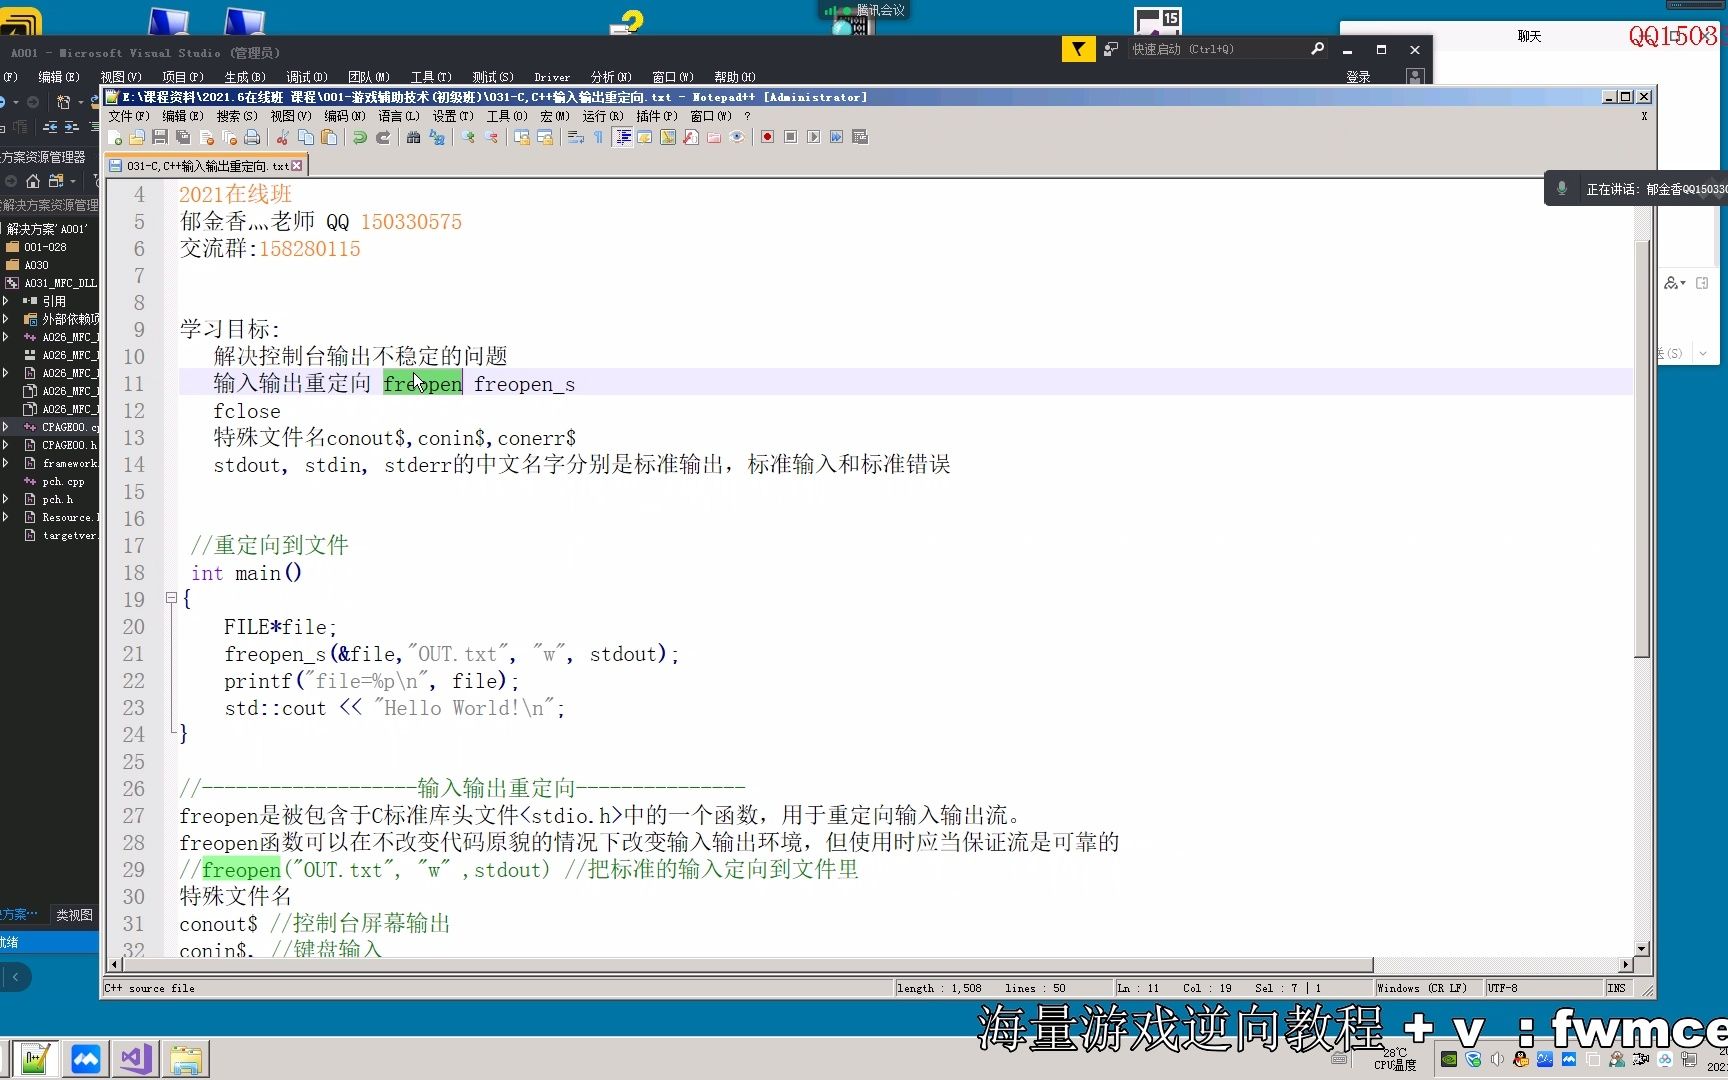Click the volume speaker tray icon

[x=1497, y=1059]
